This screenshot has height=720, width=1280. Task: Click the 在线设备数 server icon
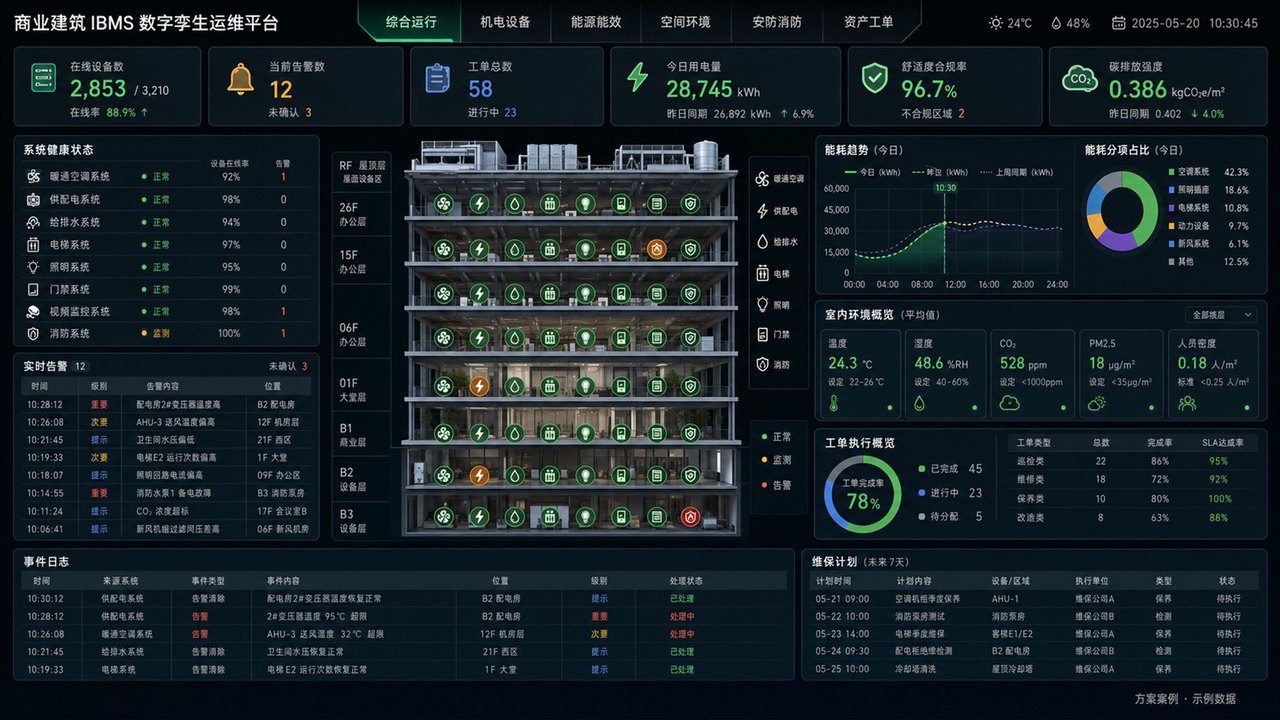pos(43,78)
